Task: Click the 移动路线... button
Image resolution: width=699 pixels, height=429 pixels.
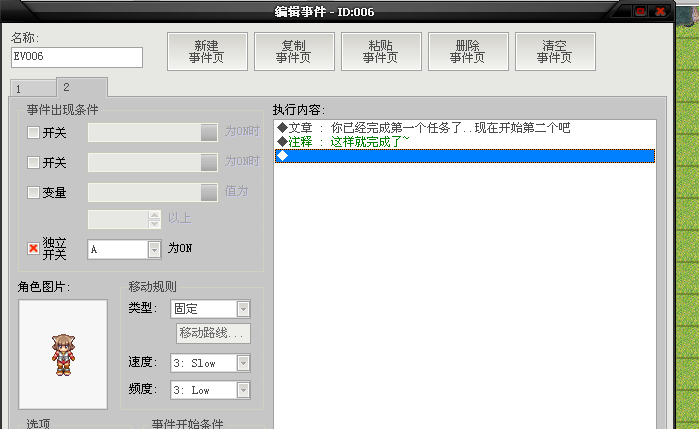Action: pyautogui.click(x=213, y=333)
